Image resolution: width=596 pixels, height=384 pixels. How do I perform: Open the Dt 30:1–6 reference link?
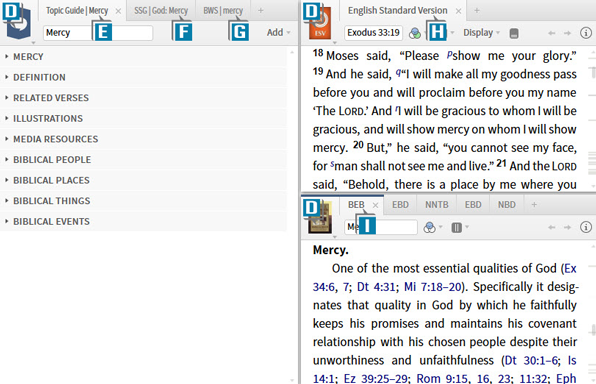click(x=531, y=360)
